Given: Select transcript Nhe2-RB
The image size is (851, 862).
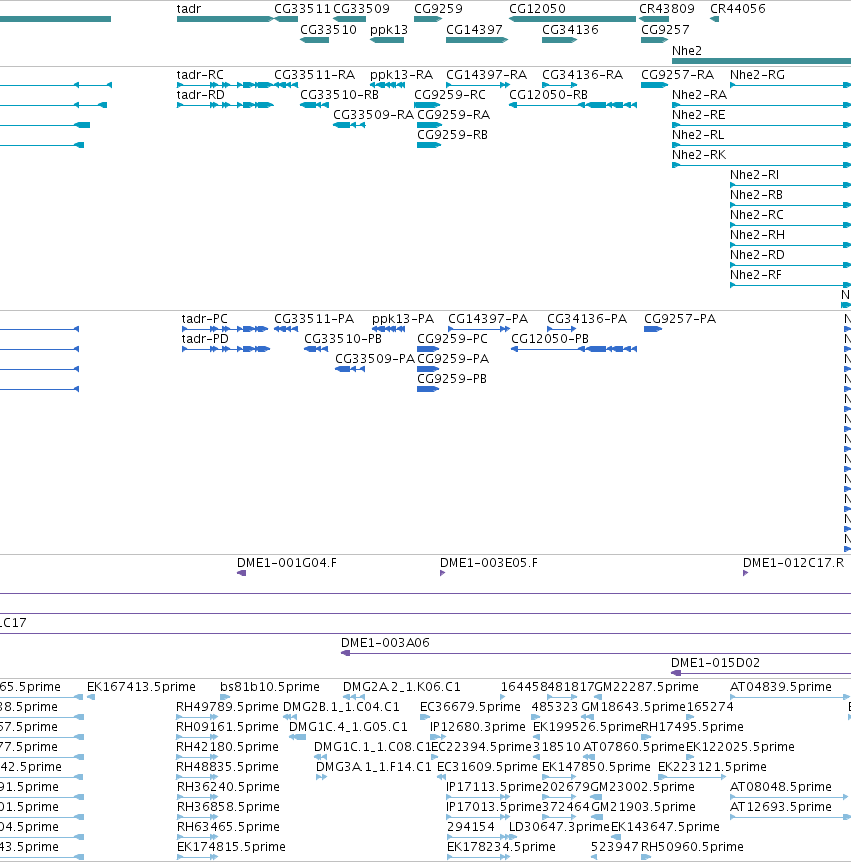Looking at the screenshot, I should click(756, 195).
